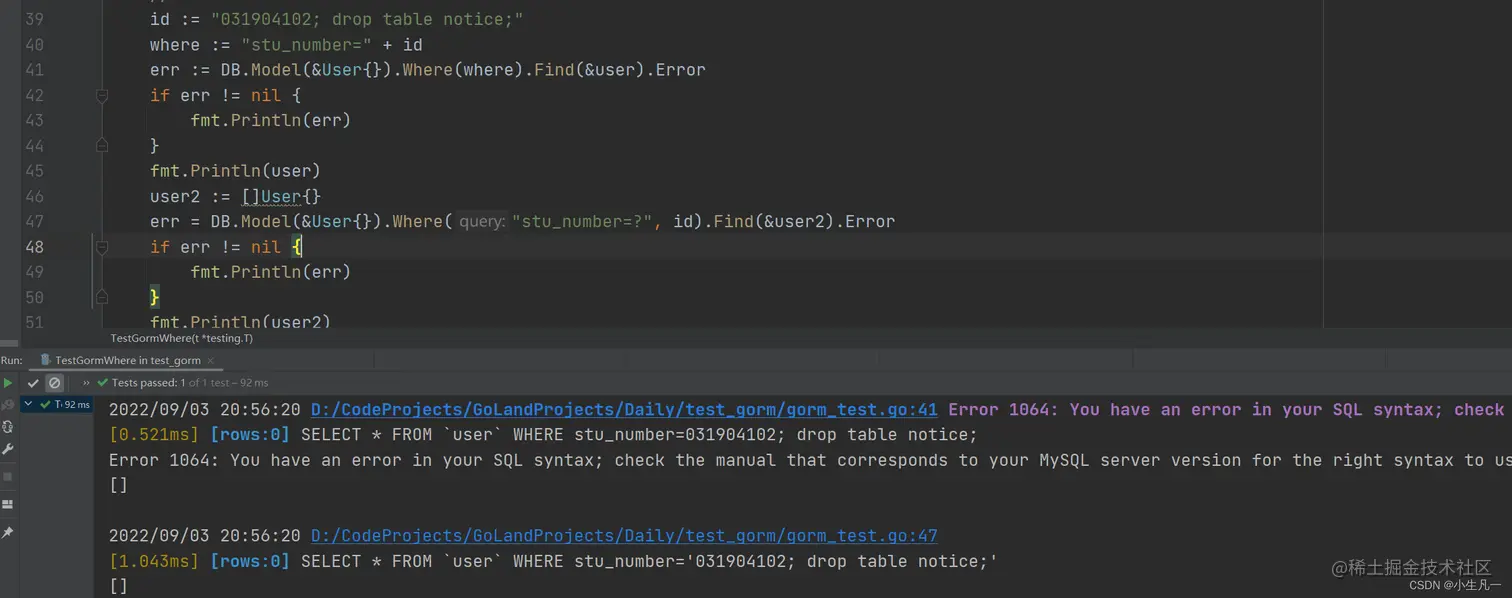Collapse the code fold at line 48
This screenshot has height=598, width=1512.
102,247
